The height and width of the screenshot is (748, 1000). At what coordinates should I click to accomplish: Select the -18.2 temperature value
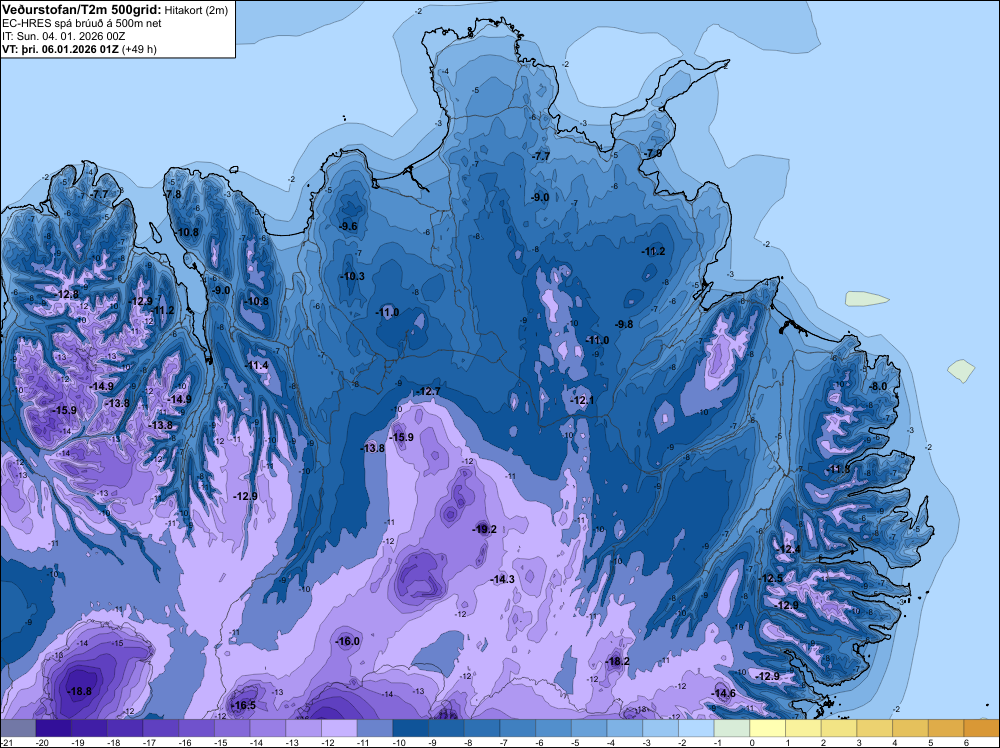(x=617, y=661)
